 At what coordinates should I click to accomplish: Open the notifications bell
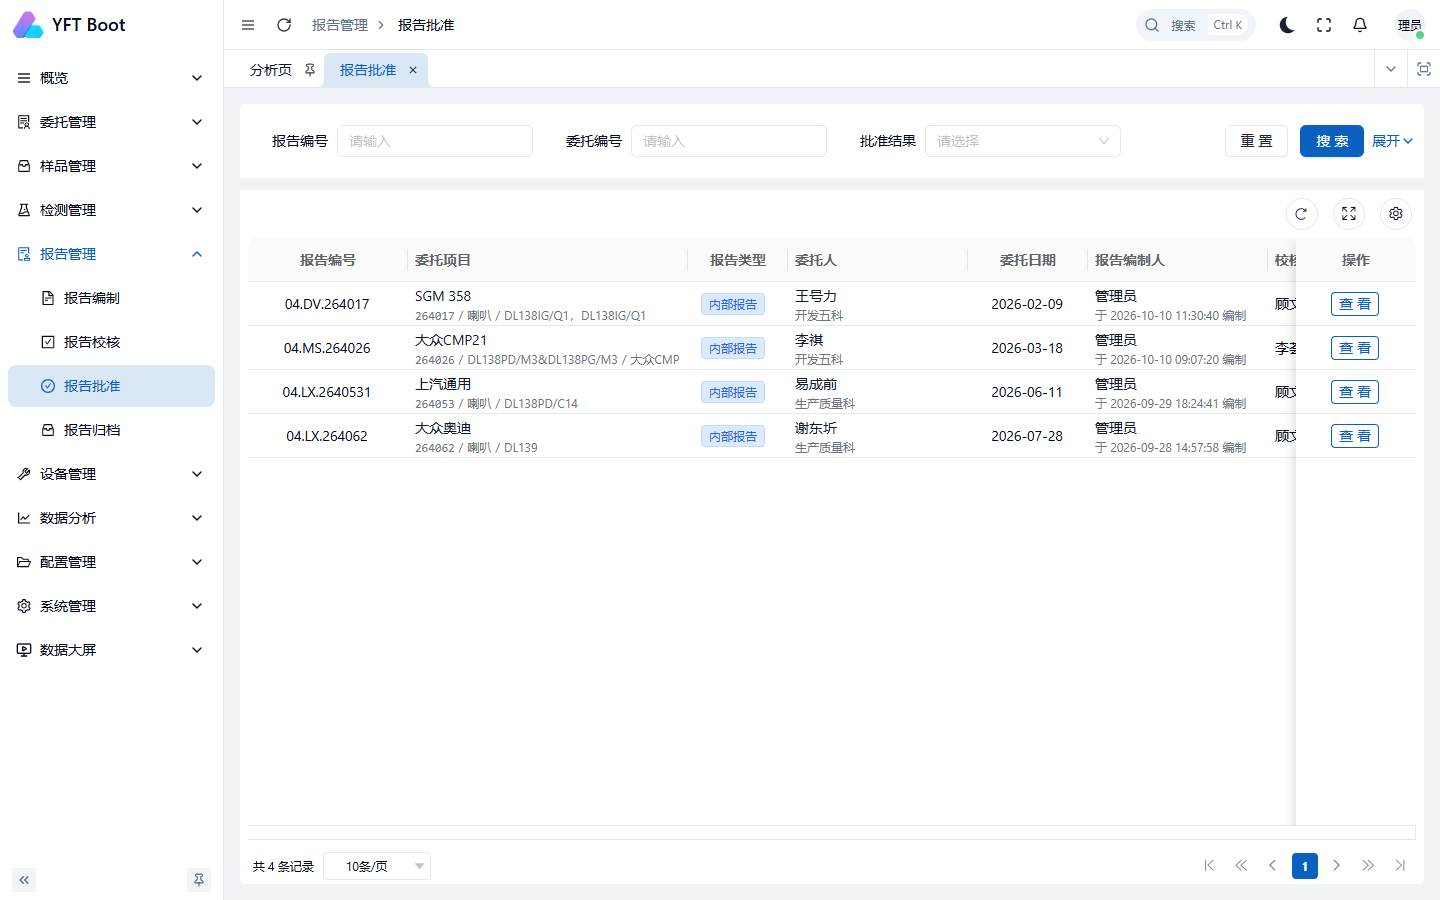(x=1360, y=25)
